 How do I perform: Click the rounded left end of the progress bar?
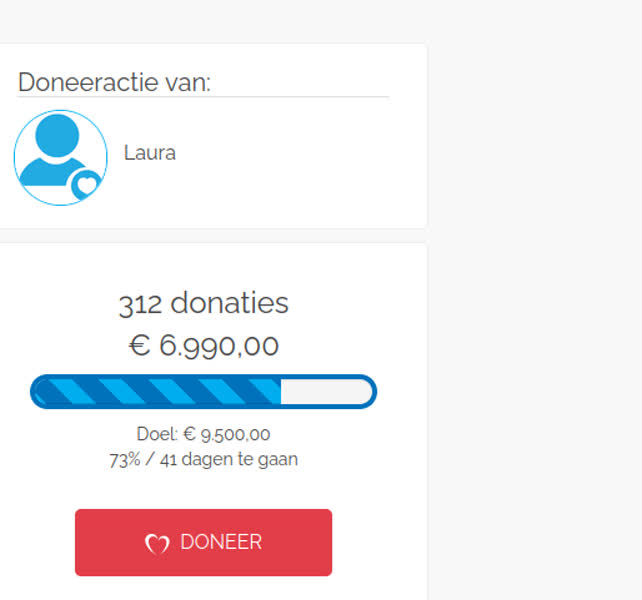[x=39, y=392]
